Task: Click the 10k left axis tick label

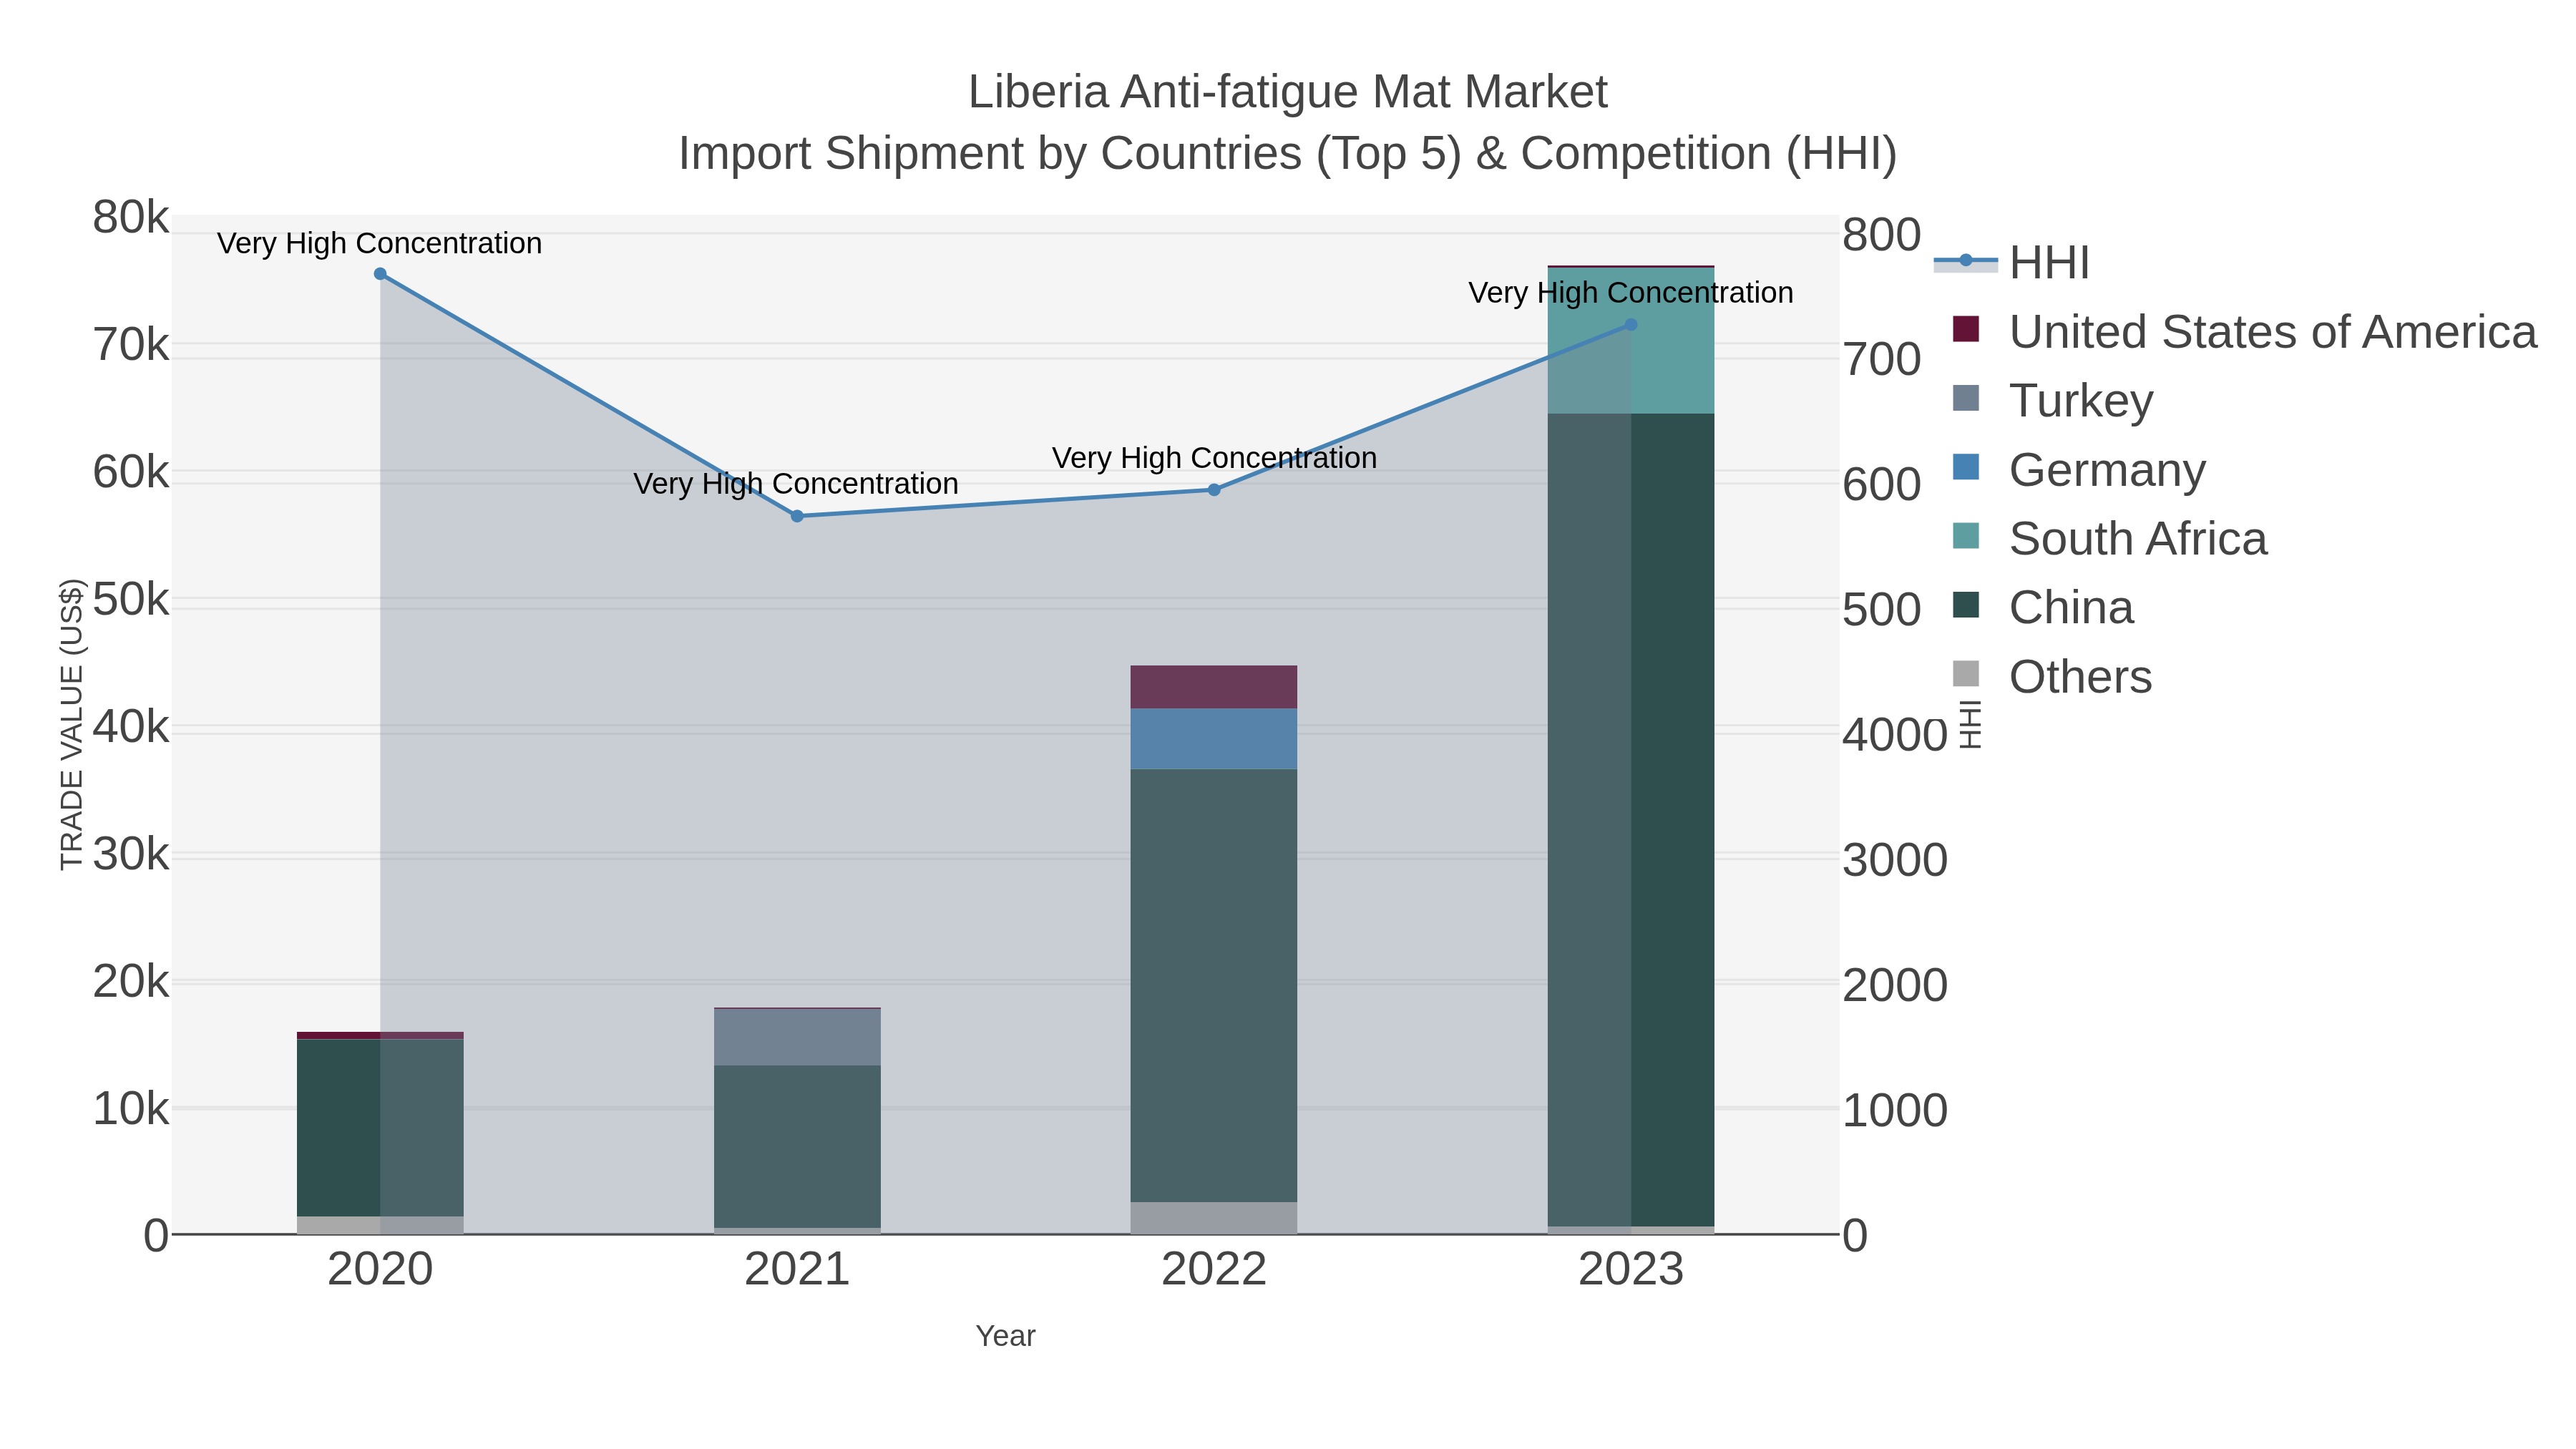Action: (x=131, y=1109)
